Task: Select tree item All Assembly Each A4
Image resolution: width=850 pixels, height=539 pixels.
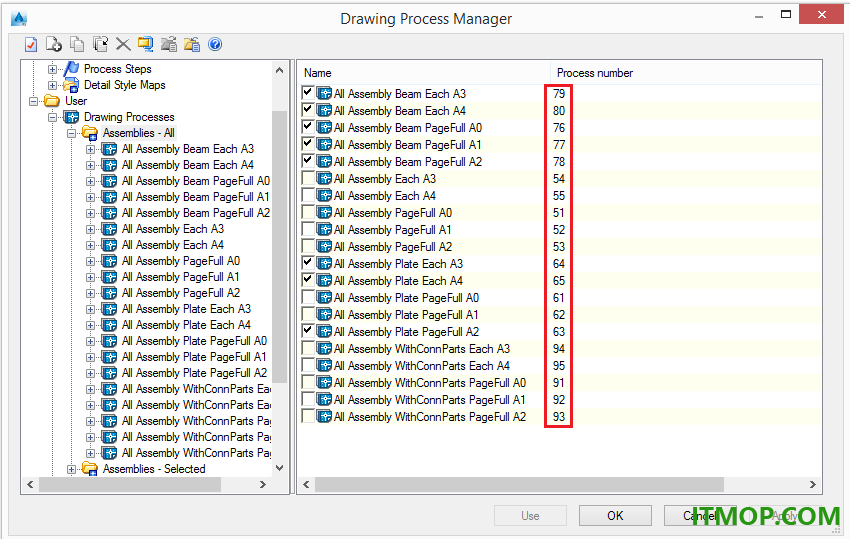Action: click(x=172, y=245)
